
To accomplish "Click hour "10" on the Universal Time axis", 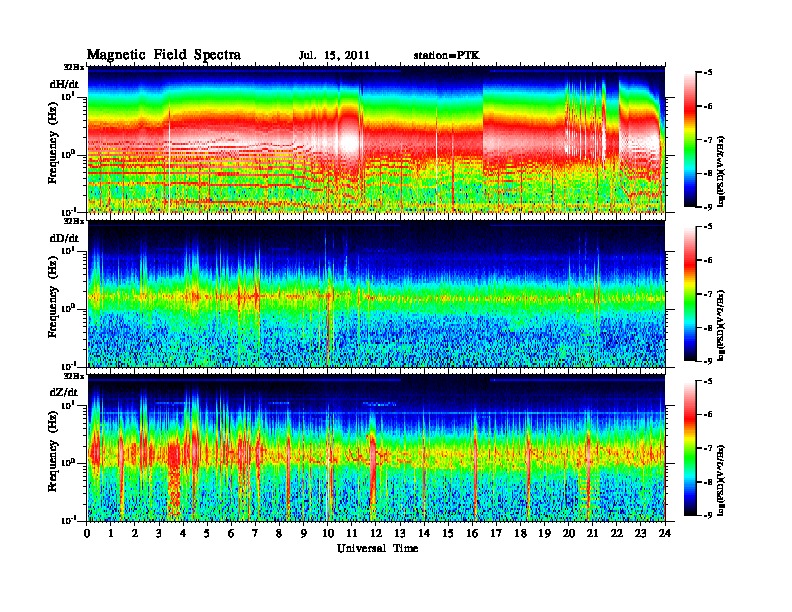I will point(328,533).
